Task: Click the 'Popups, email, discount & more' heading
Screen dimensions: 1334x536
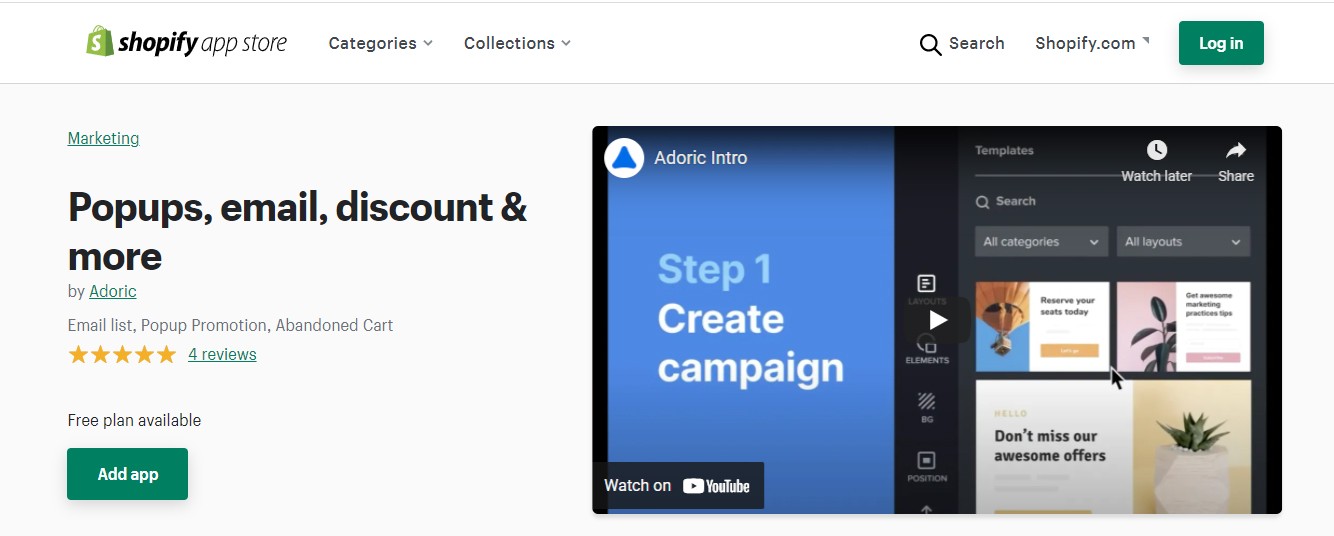Action: click(298, 232)
